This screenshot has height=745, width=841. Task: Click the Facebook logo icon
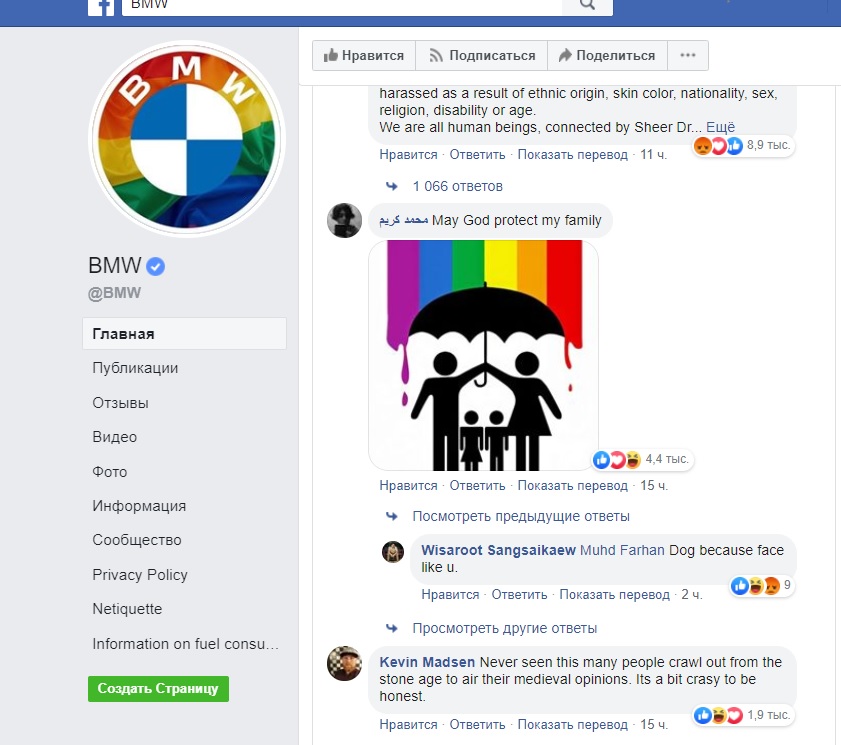tap(101, 8)
